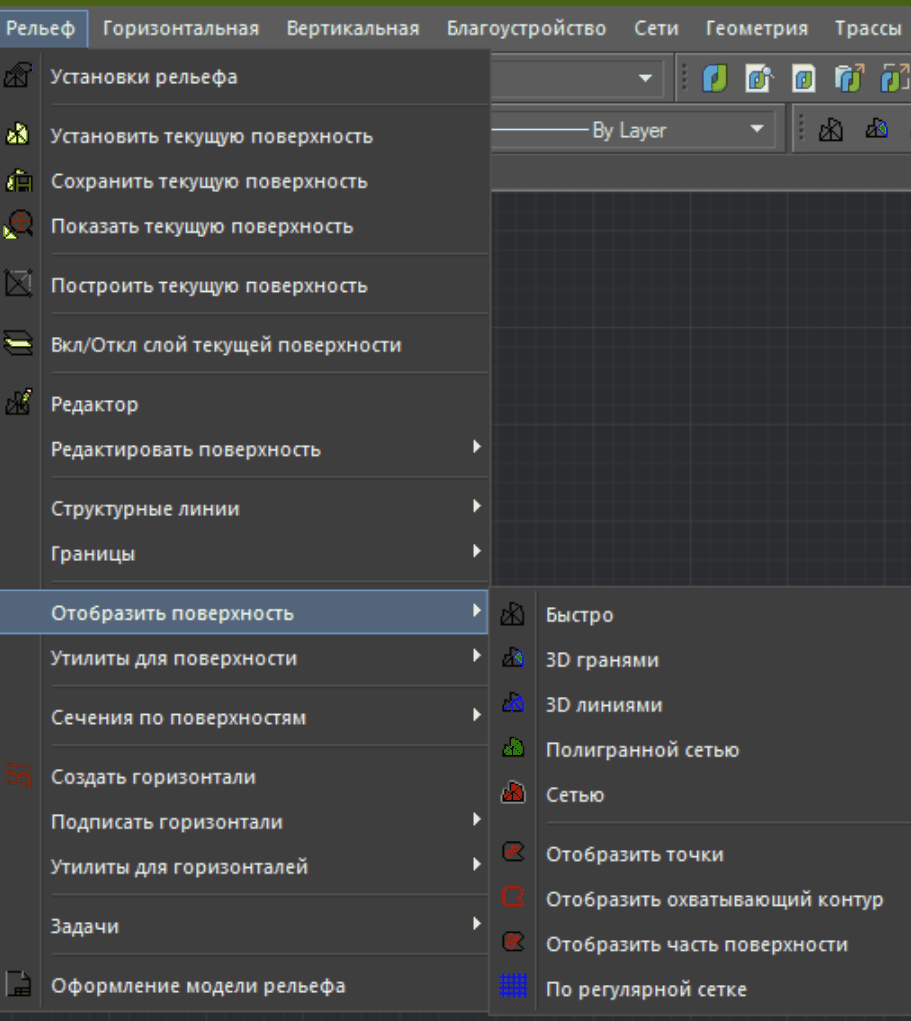Open Оформление модели рельефа
The image size is (911, 1021).
tap(198, 986)
